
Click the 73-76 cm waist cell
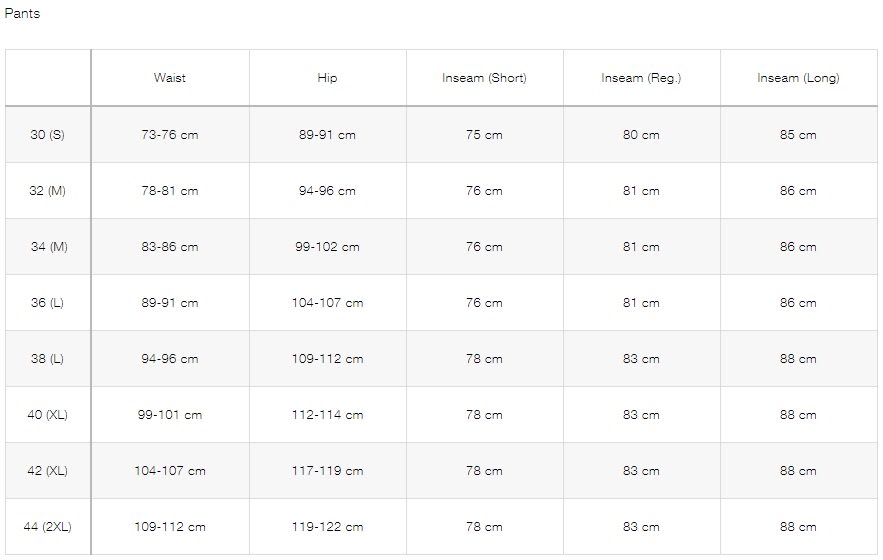(x=169, y=135)
